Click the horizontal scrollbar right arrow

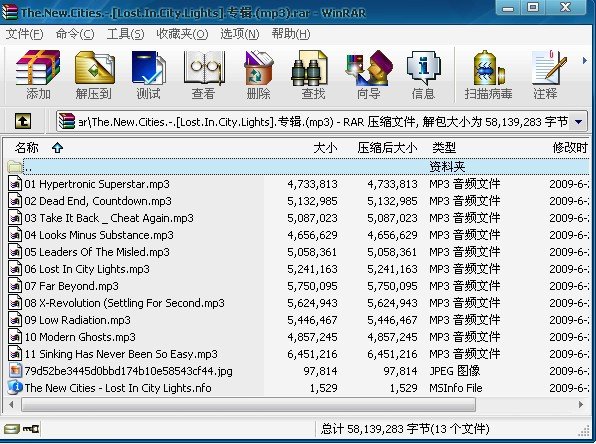click(x=581, y=405)
